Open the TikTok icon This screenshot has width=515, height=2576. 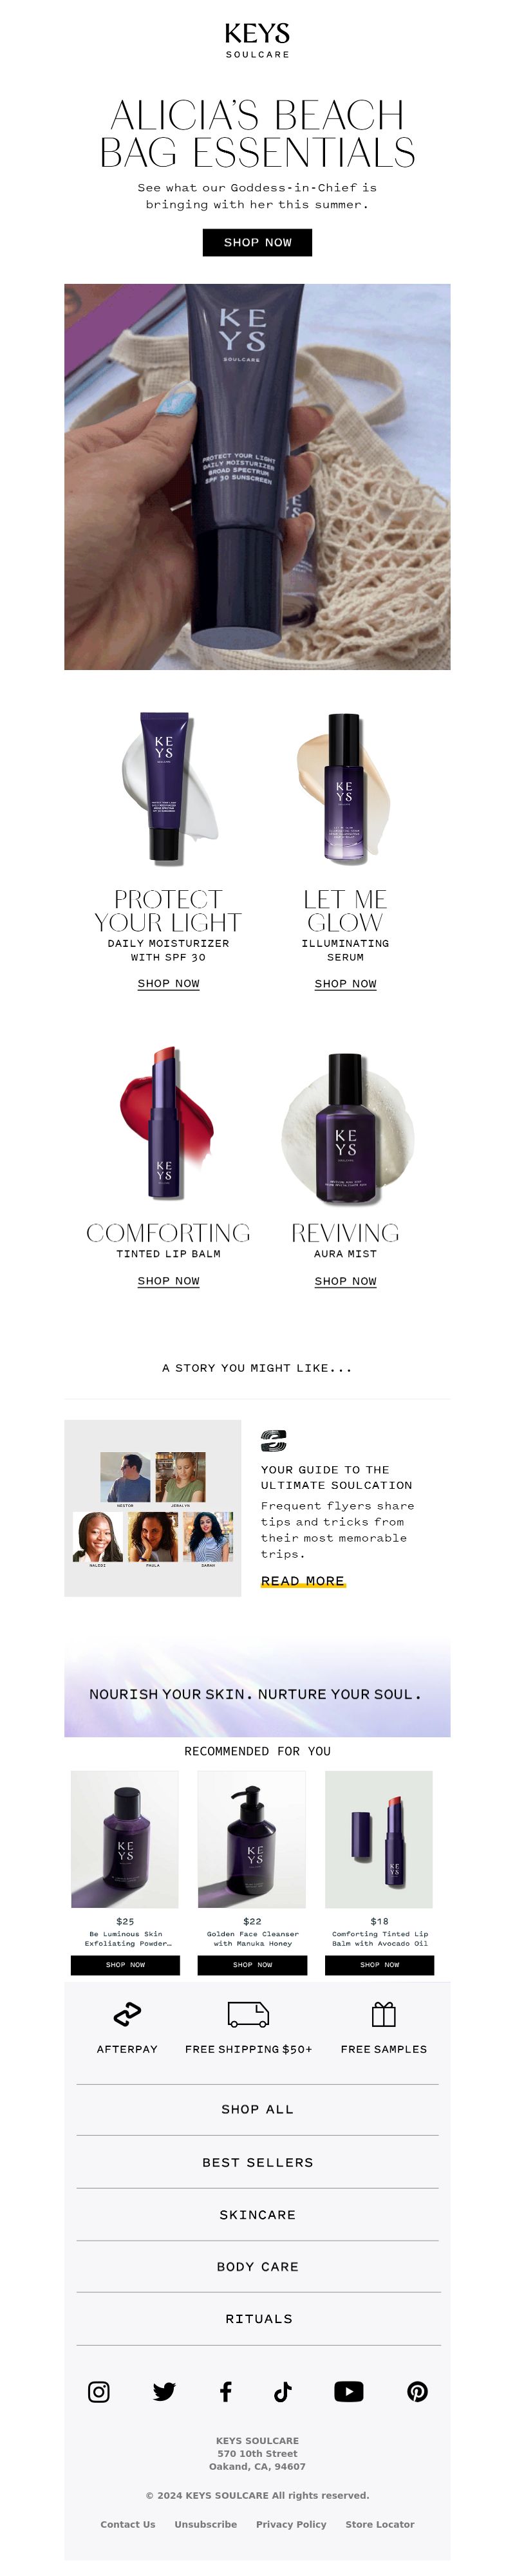283,2391
